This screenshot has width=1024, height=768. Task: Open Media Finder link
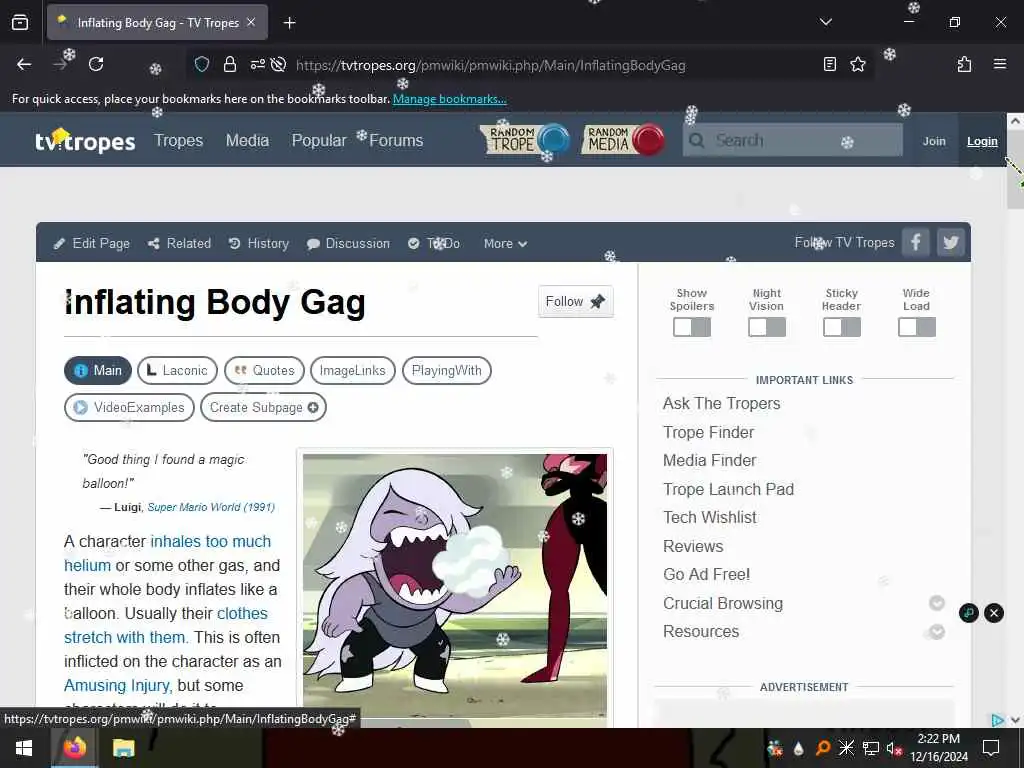coord(709,460)
